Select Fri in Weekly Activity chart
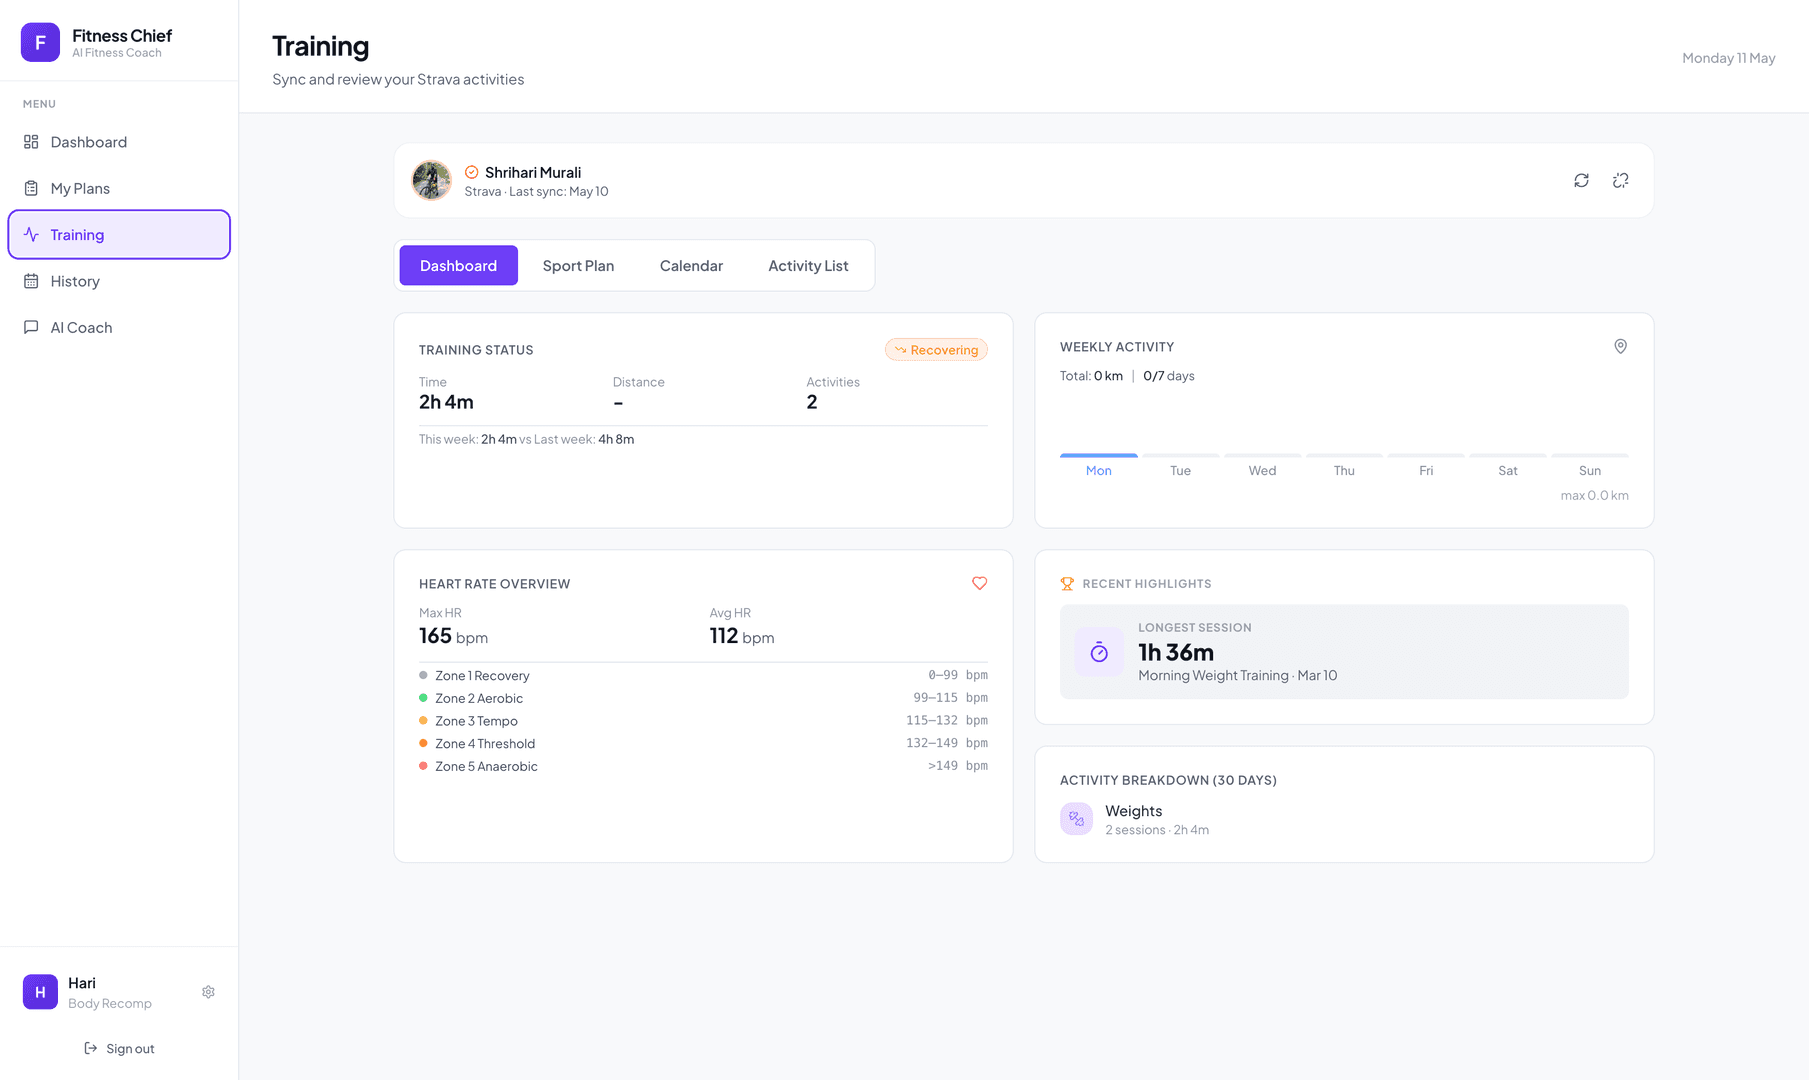Image resolution: width=1809 pixels, height=1080 pixels. point(1426,464)
